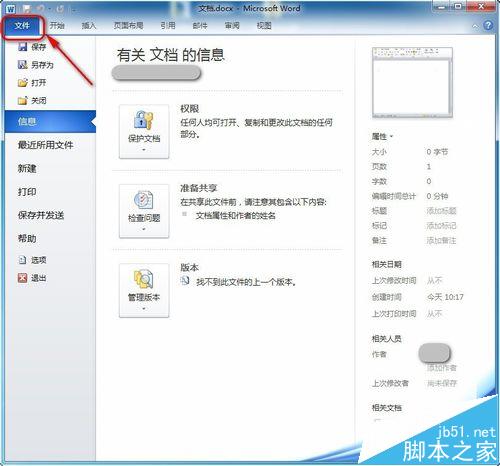The height and width of the screenshot is (466, 500).
Task: Click the 0 字节 size value
Action: (437, 152)
